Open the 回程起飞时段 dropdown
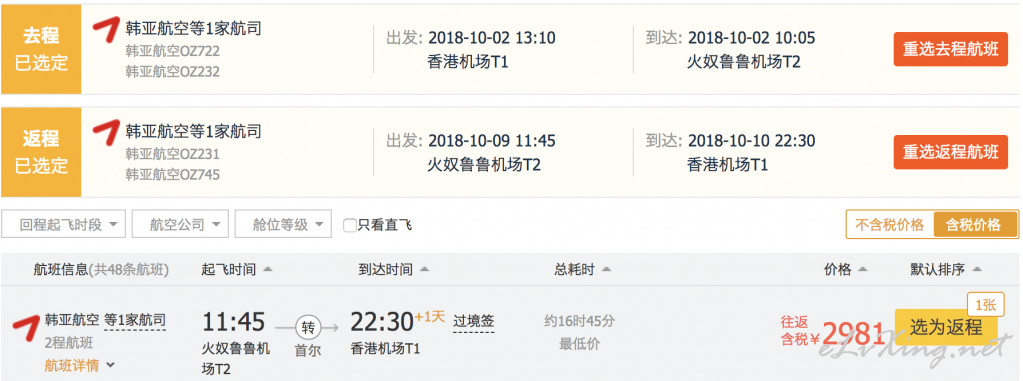The image size is (1023, 381). (x=63, y=225)
